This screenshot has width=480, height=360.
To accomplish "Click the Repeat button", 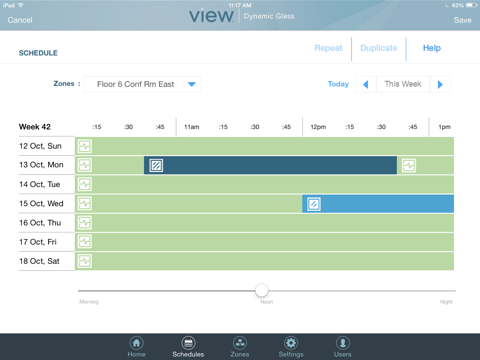I will pyautogui.click(x=328, y=48).
